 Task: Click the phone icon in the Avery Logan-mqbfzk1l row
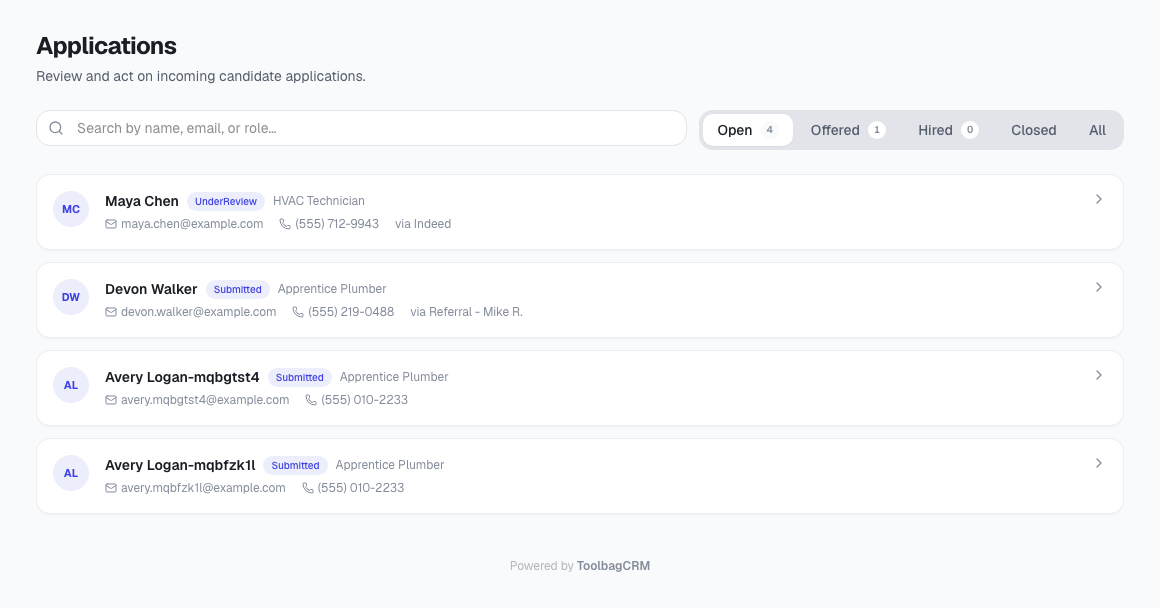tap(308, 488)
